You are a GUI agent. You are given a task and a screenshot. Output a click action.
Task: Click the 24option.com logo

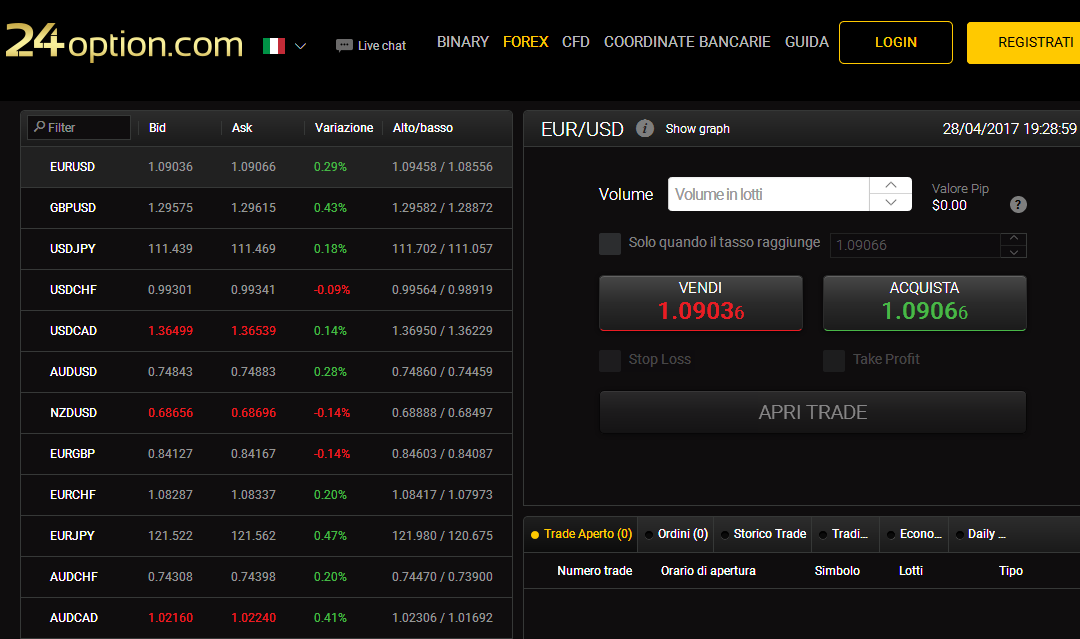click(x=125, y=42)
